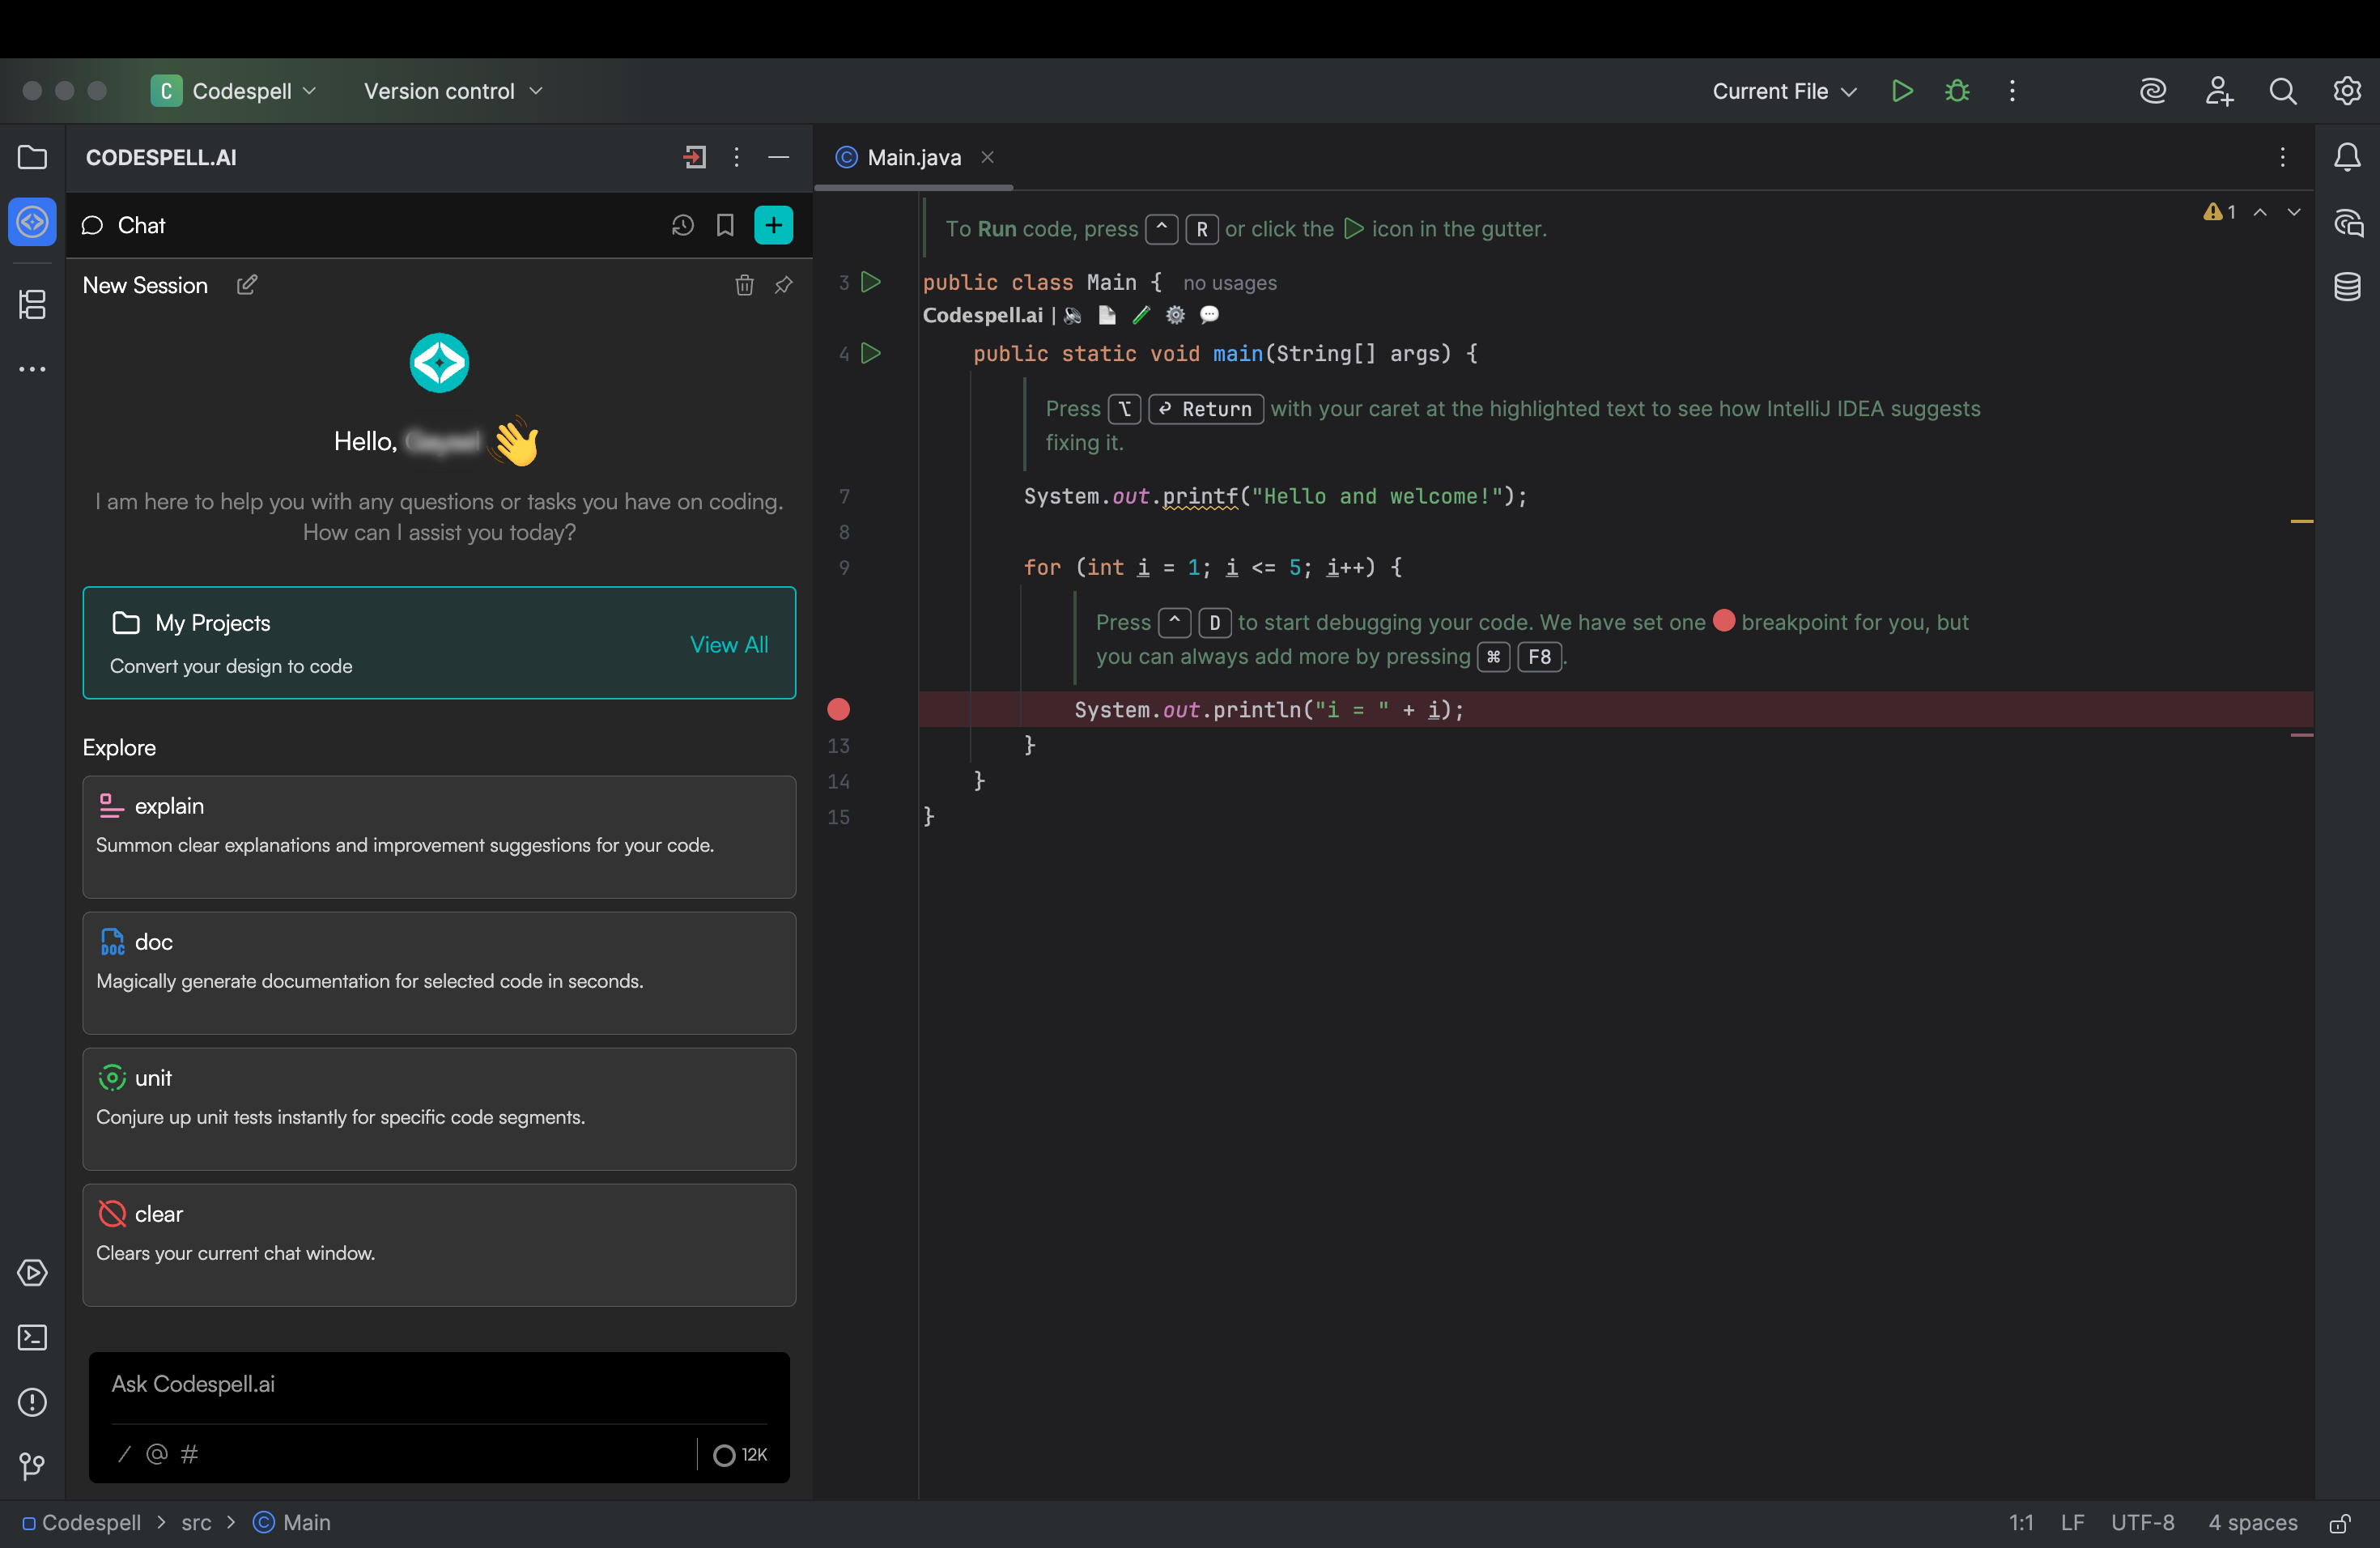Start a new chat with plus button
Viewport: 2380px width, 1548px height.
coord(773,225)
